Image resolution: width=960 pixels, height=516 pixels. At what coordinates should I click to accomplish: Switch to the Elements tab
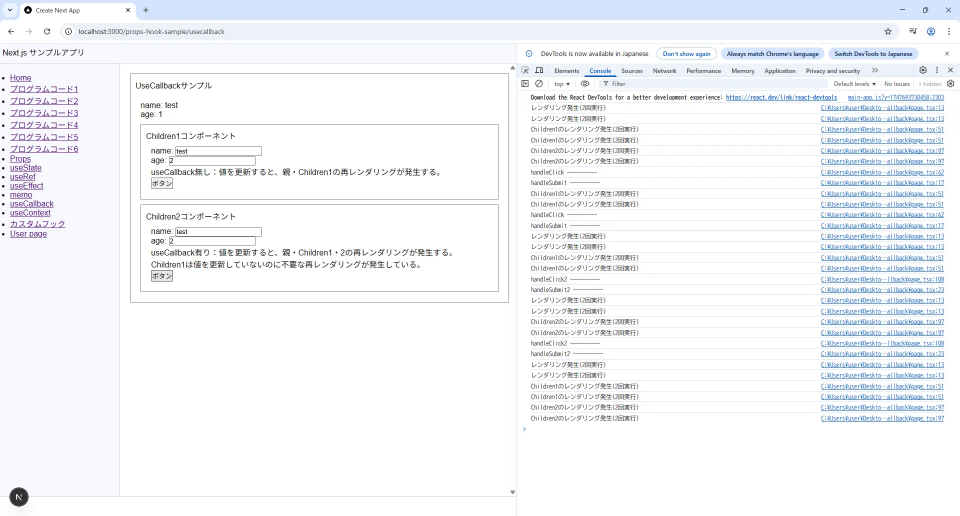(x=566, y=71)
